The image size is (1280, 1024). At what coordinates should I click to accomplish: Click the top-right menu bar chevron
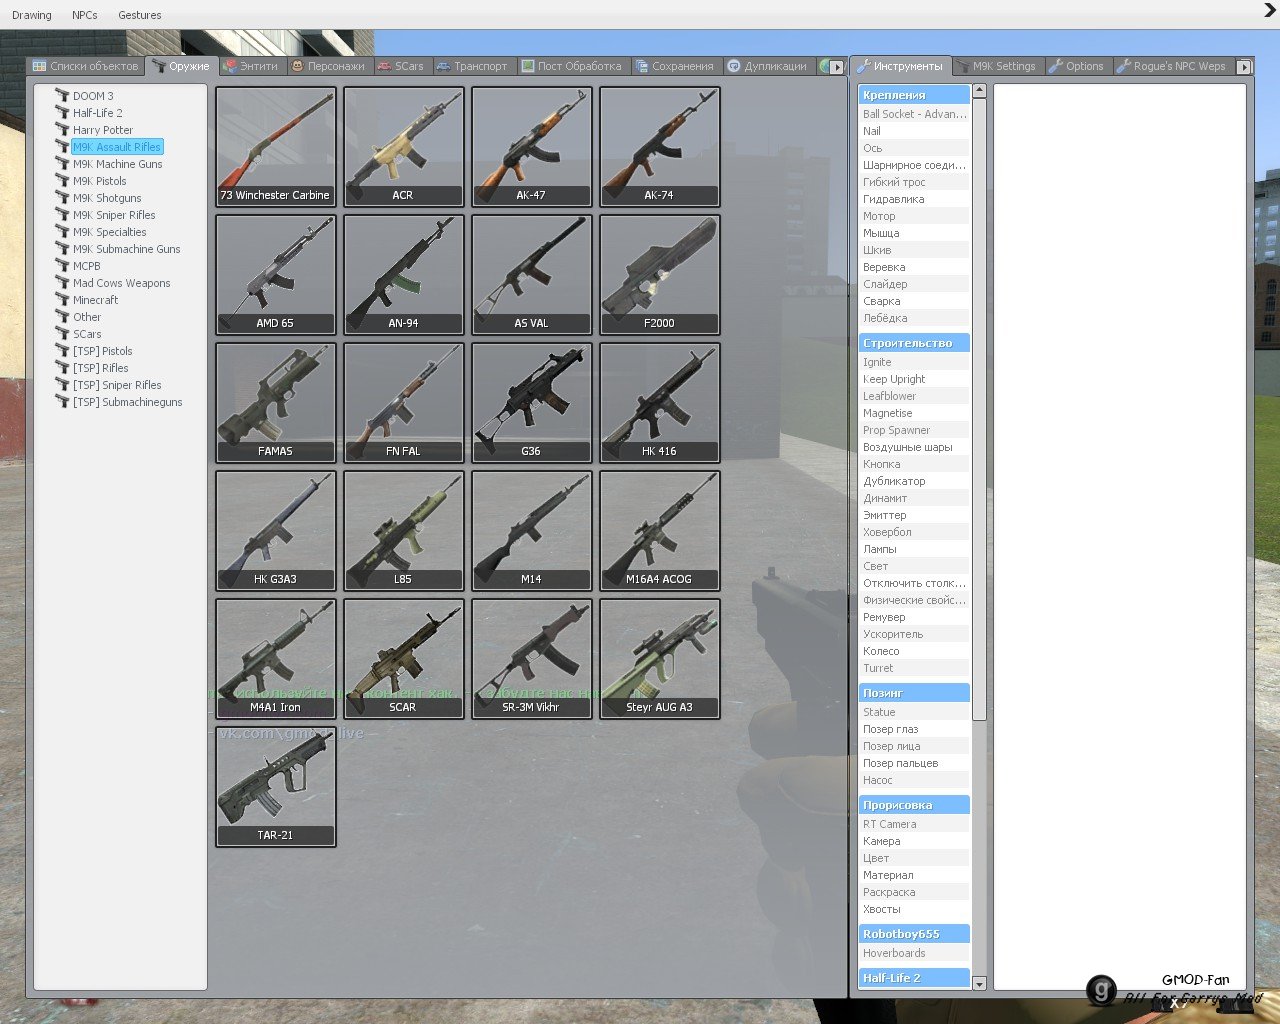pos(1270,11)
